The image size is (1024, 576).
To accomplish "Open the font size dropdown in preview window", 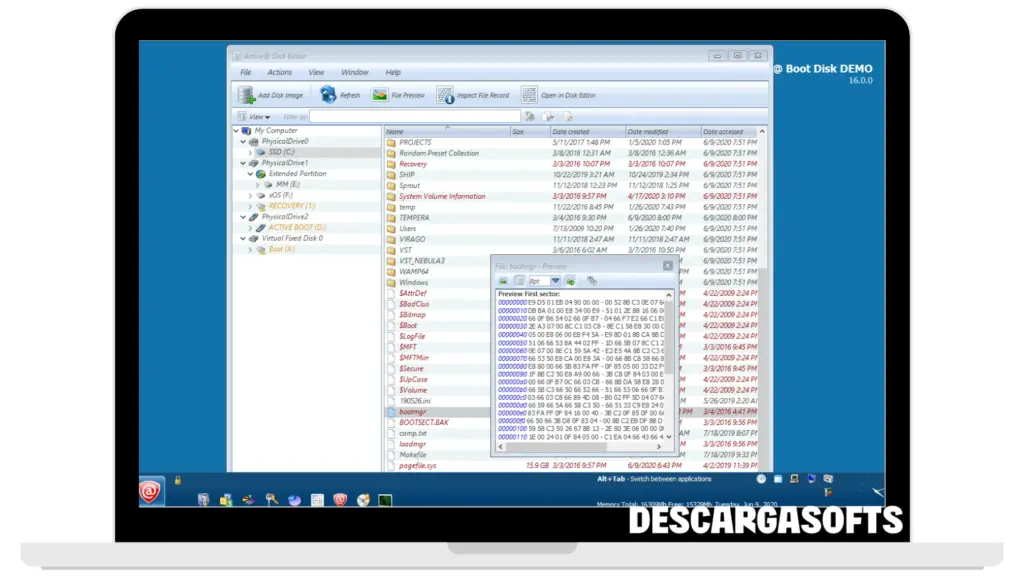I will tap(555, 281).
